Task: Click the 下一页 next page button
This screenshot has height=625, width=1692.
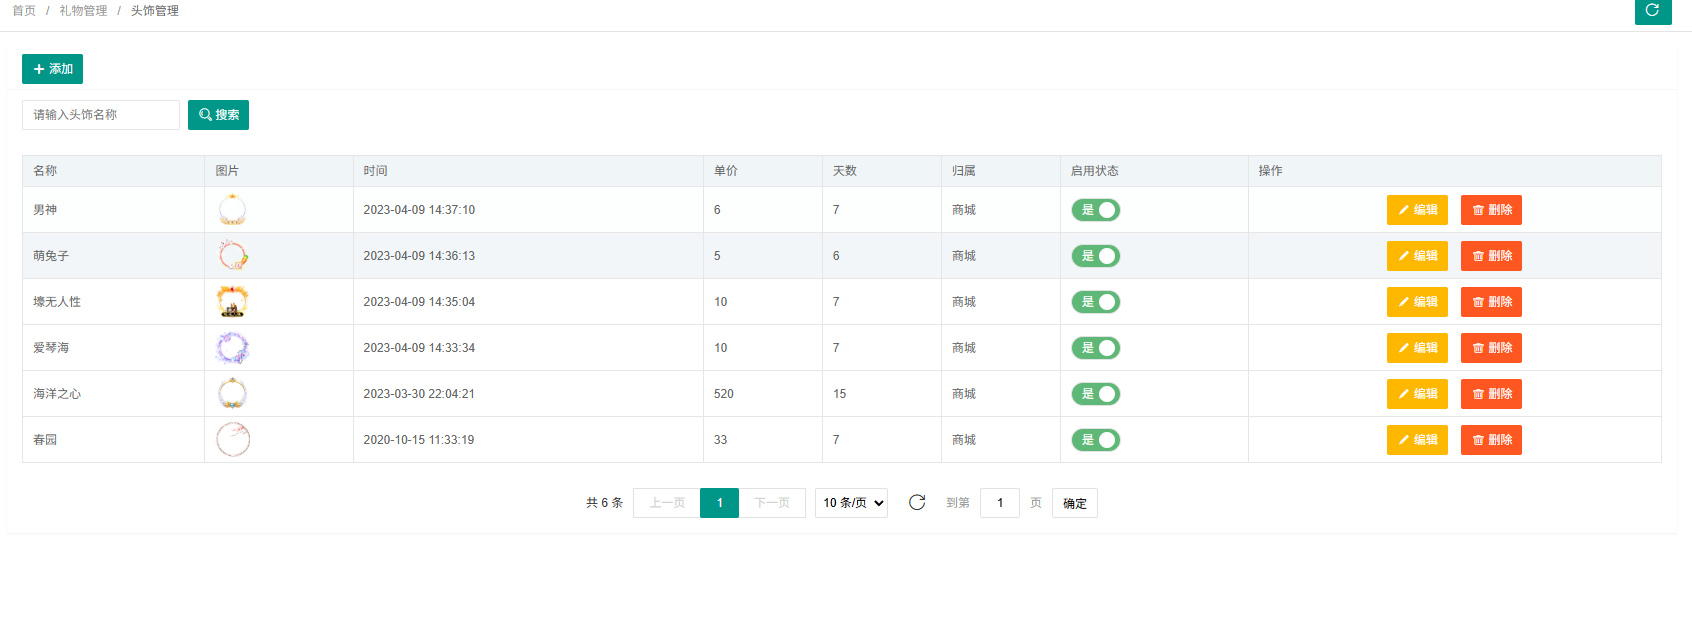Action: pyautogui.click(x=771, y=503)
